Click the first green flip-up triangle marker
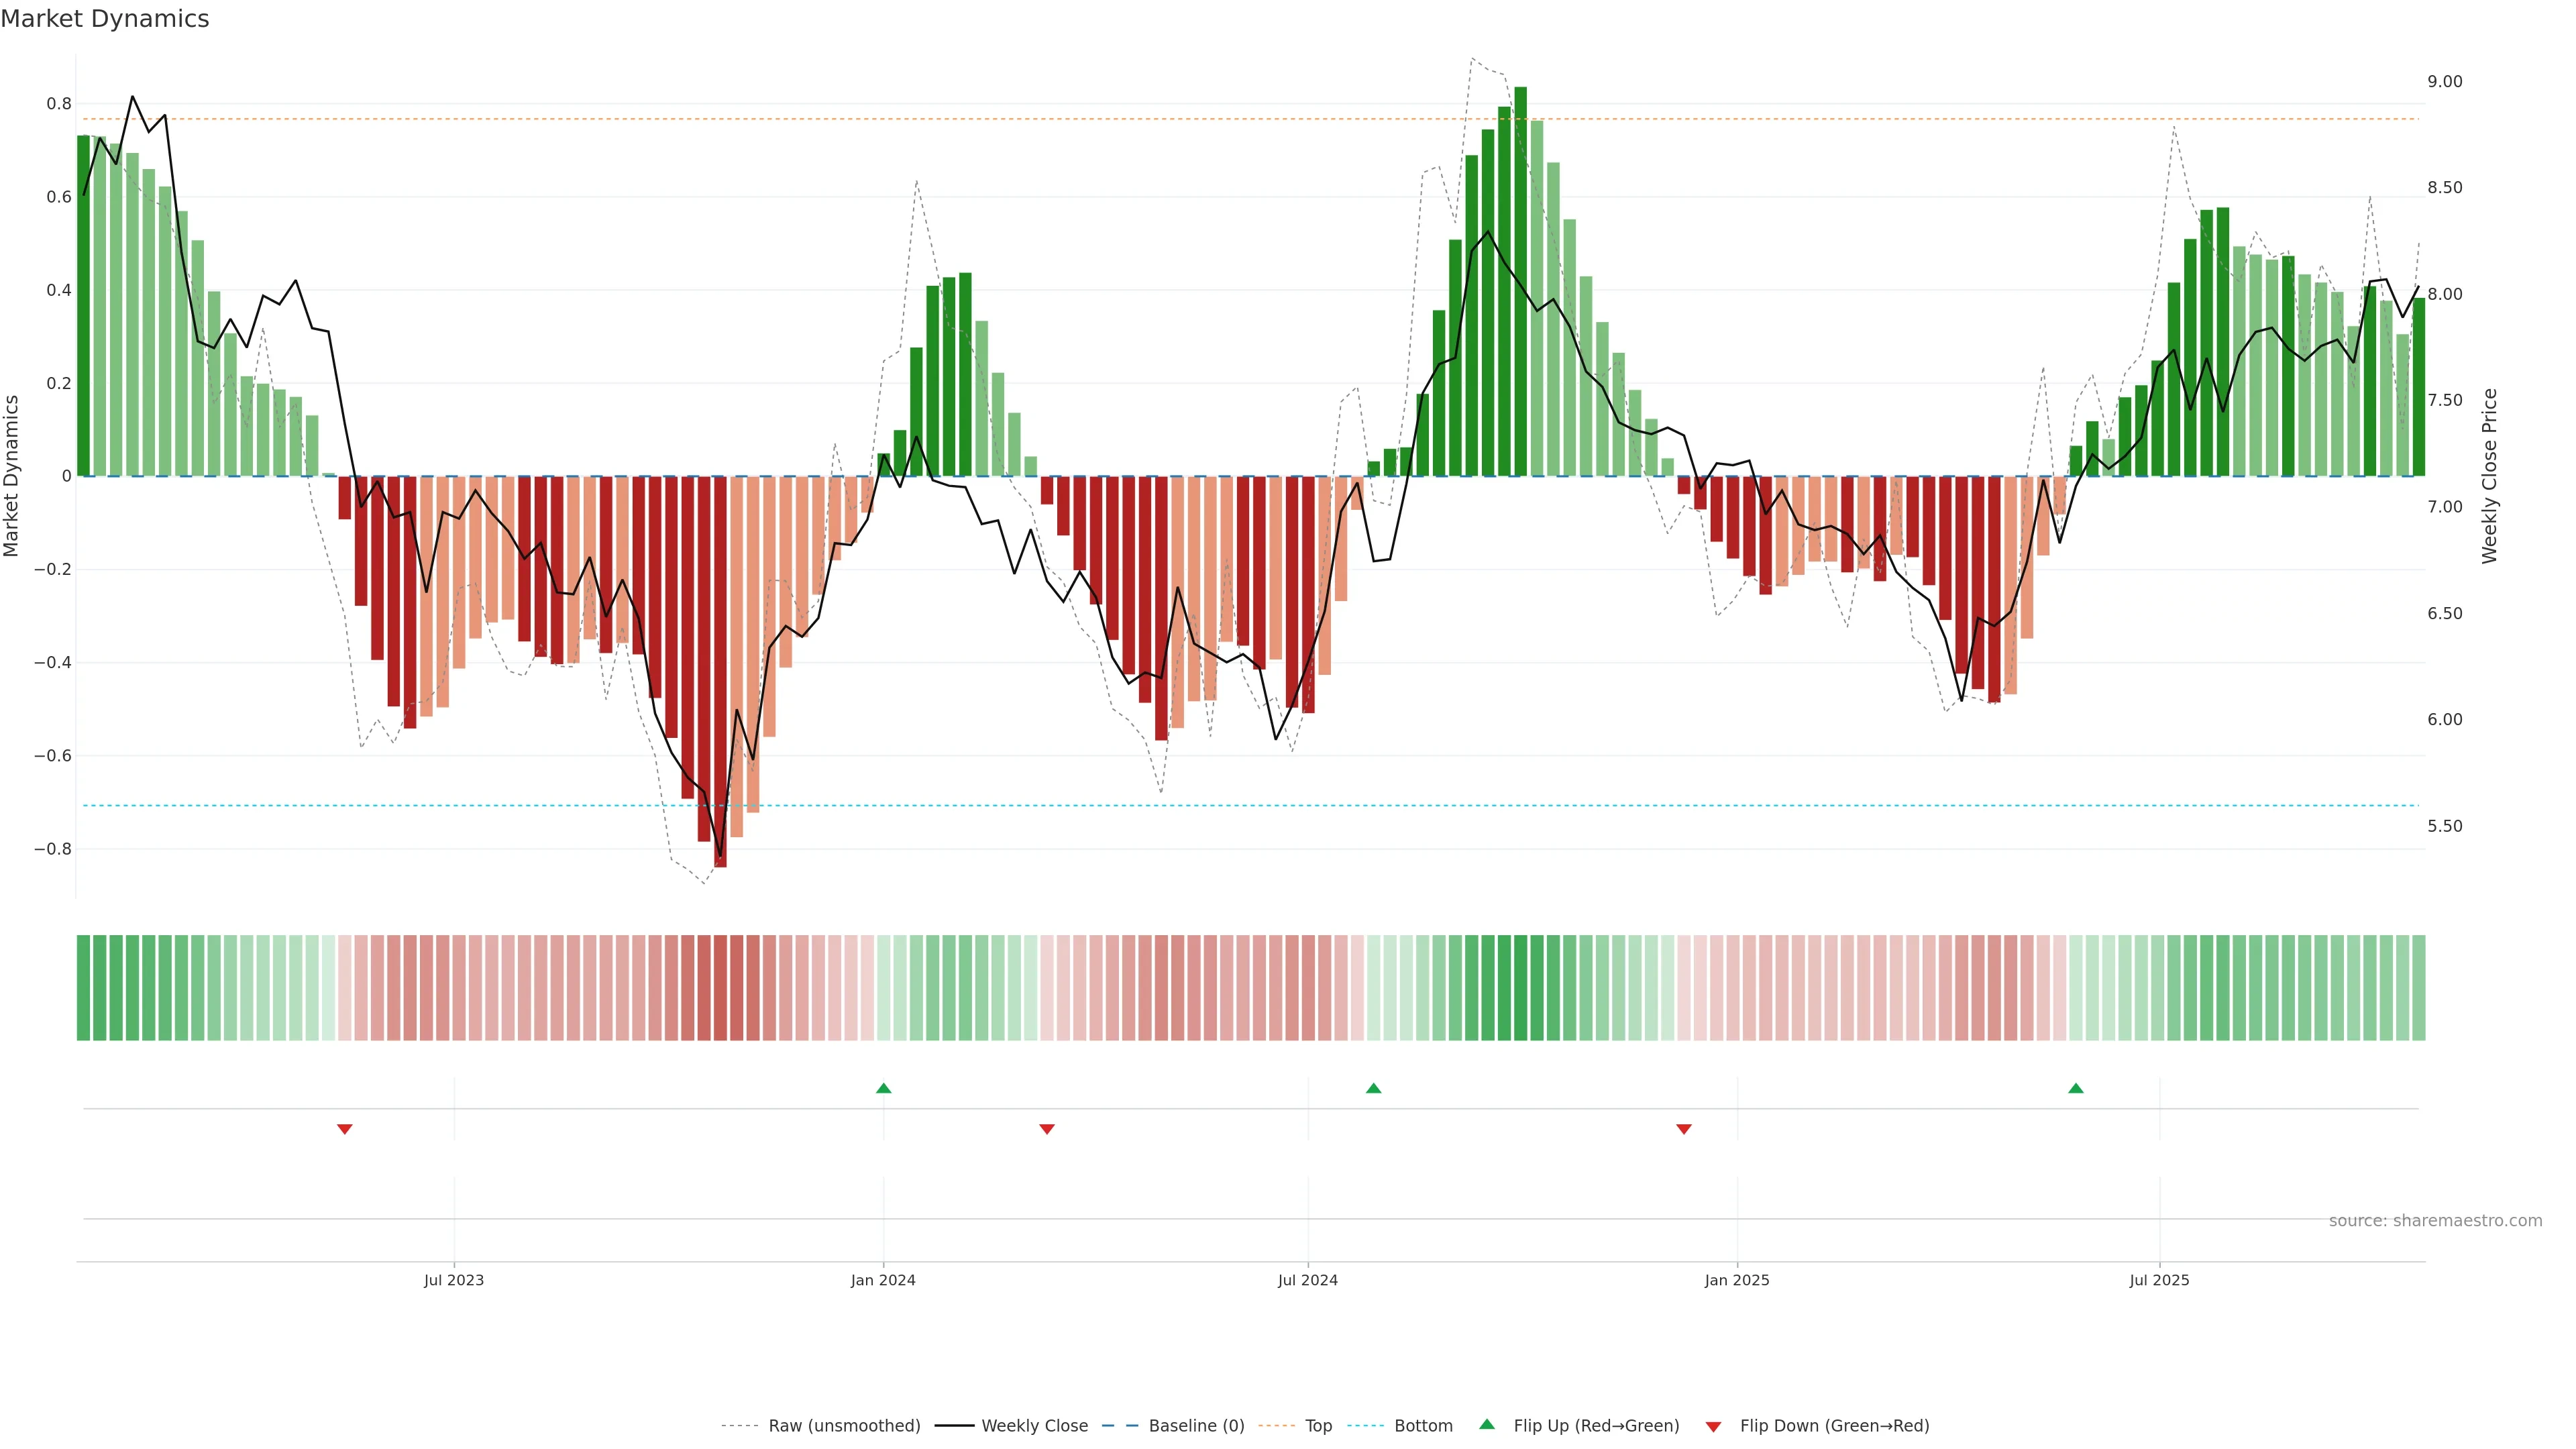The height and width of the screenshot is (1449, 2576). click(x=883, y=1088)
